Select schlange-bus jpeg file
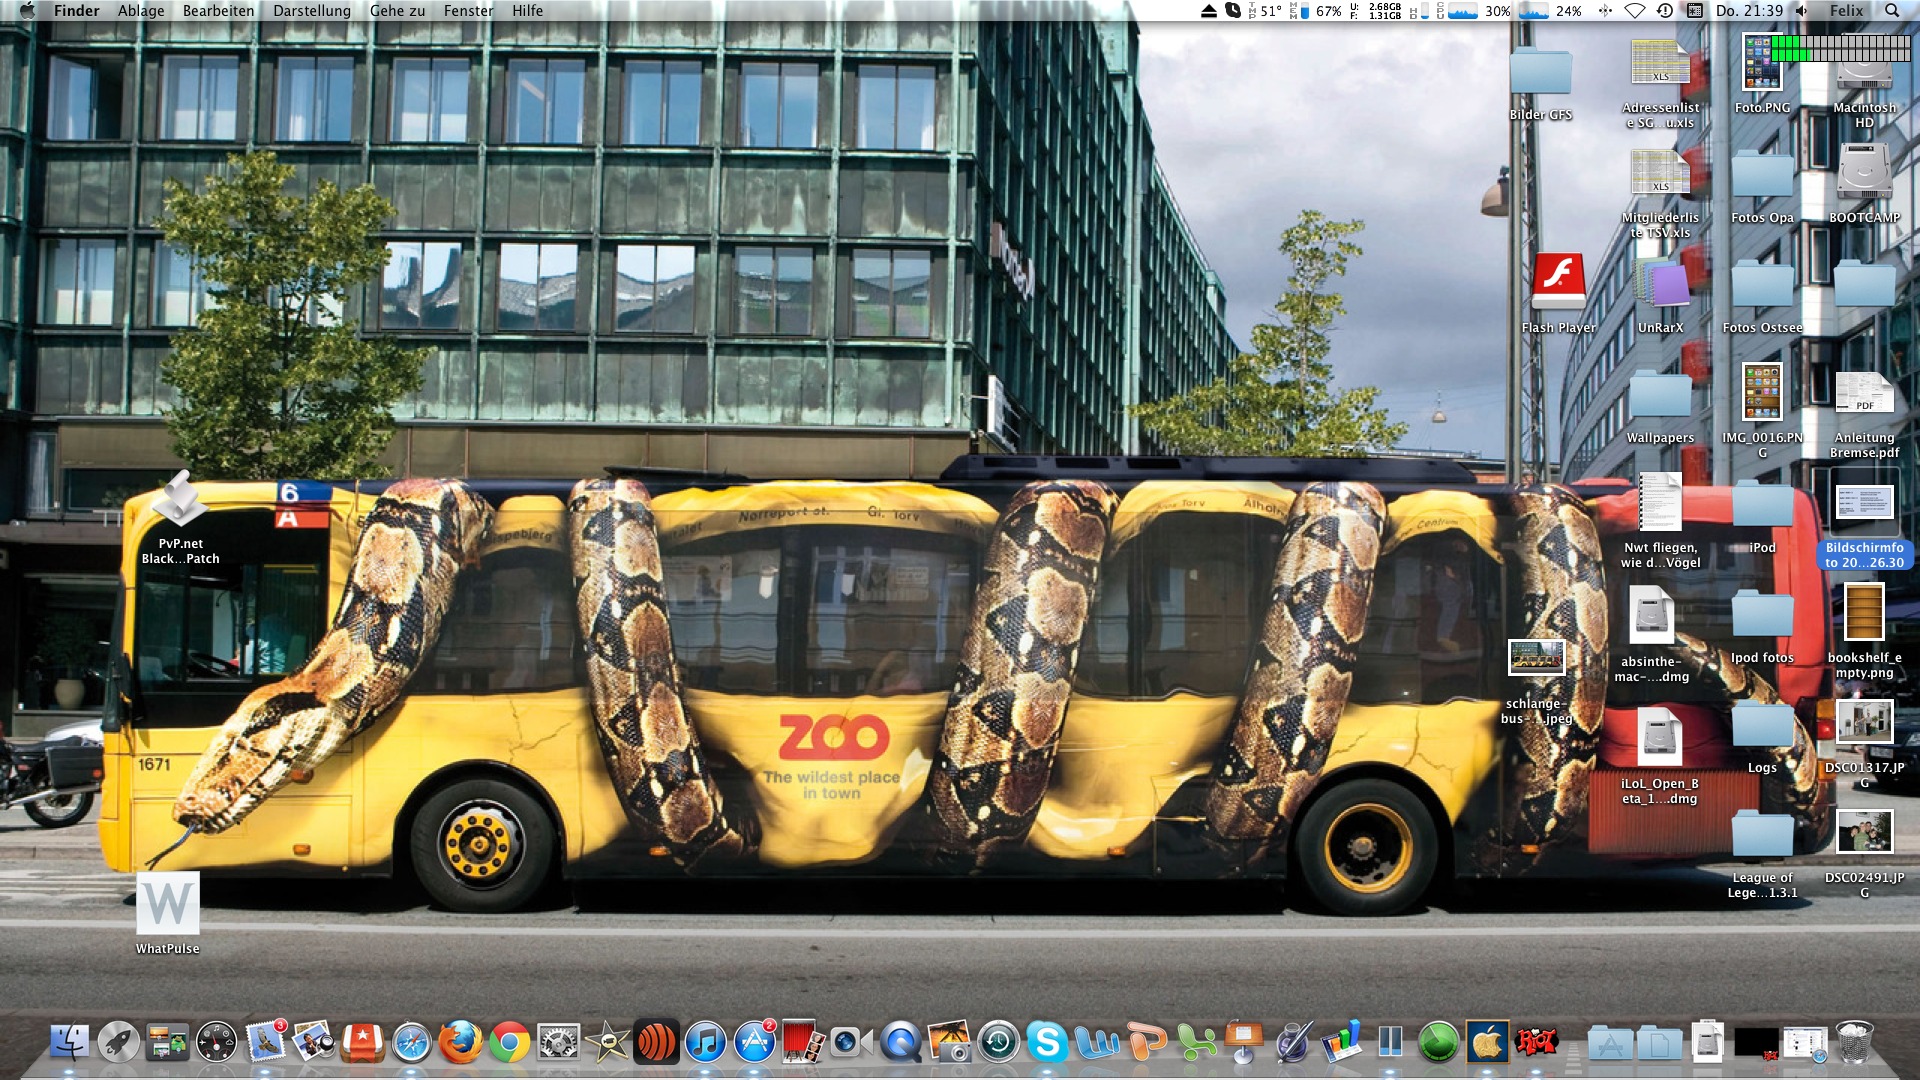Viewport: 1920px width, 1080px height. coord(1536,682)
